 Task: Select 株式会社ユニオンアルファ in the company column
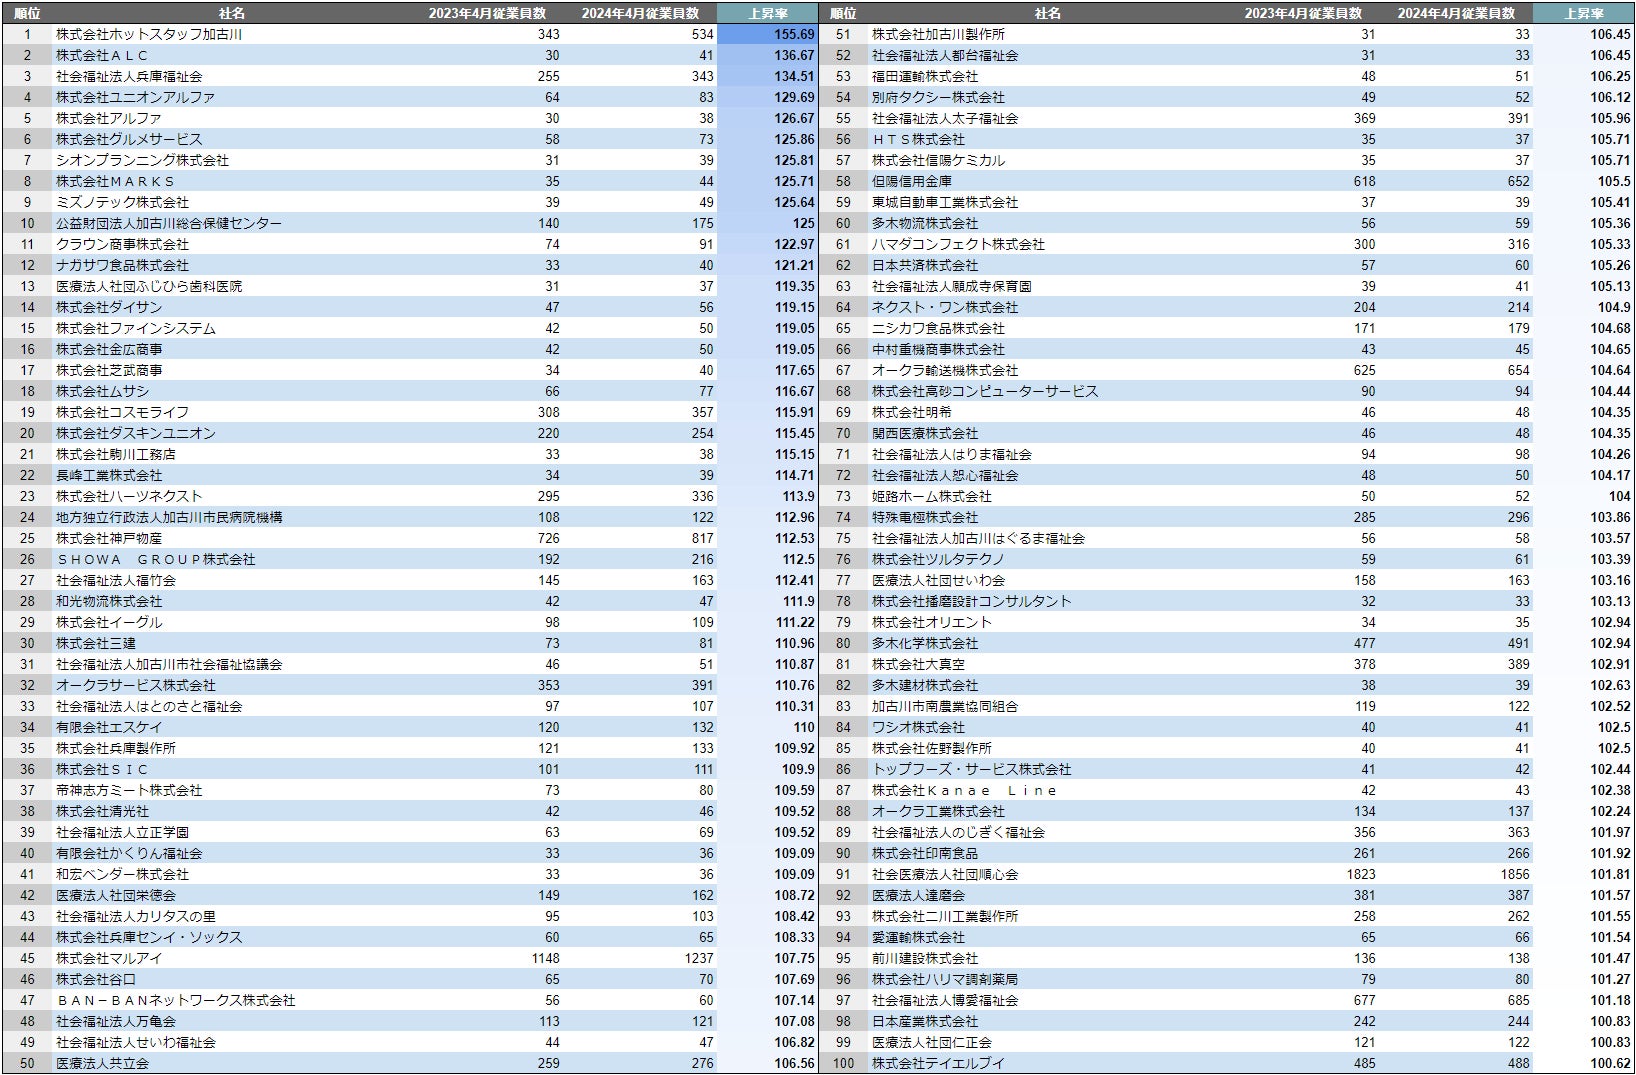pyautogui.click(x=135, y=97)
